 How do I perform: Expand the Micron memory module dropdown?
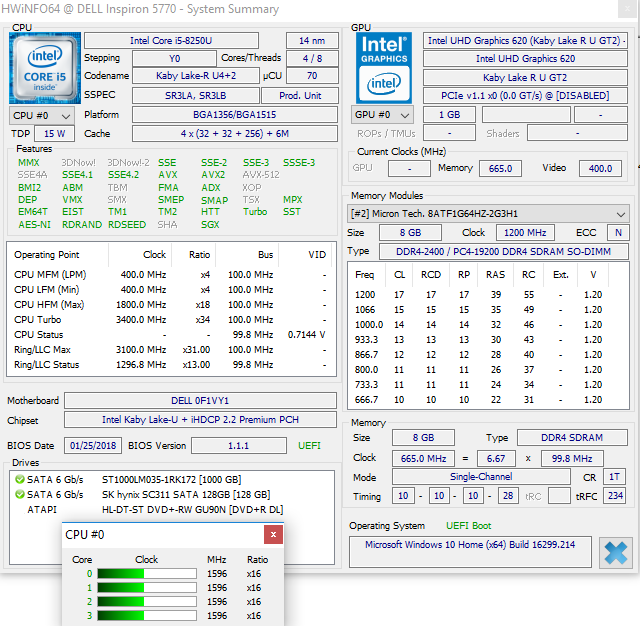488,213
